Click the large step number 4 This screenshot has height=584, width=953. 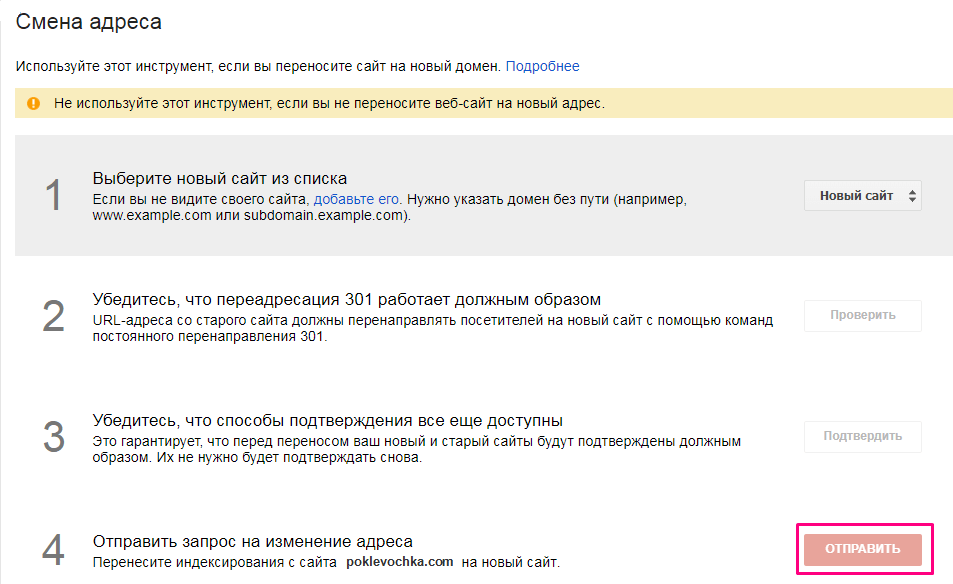(x=53, y=551)
